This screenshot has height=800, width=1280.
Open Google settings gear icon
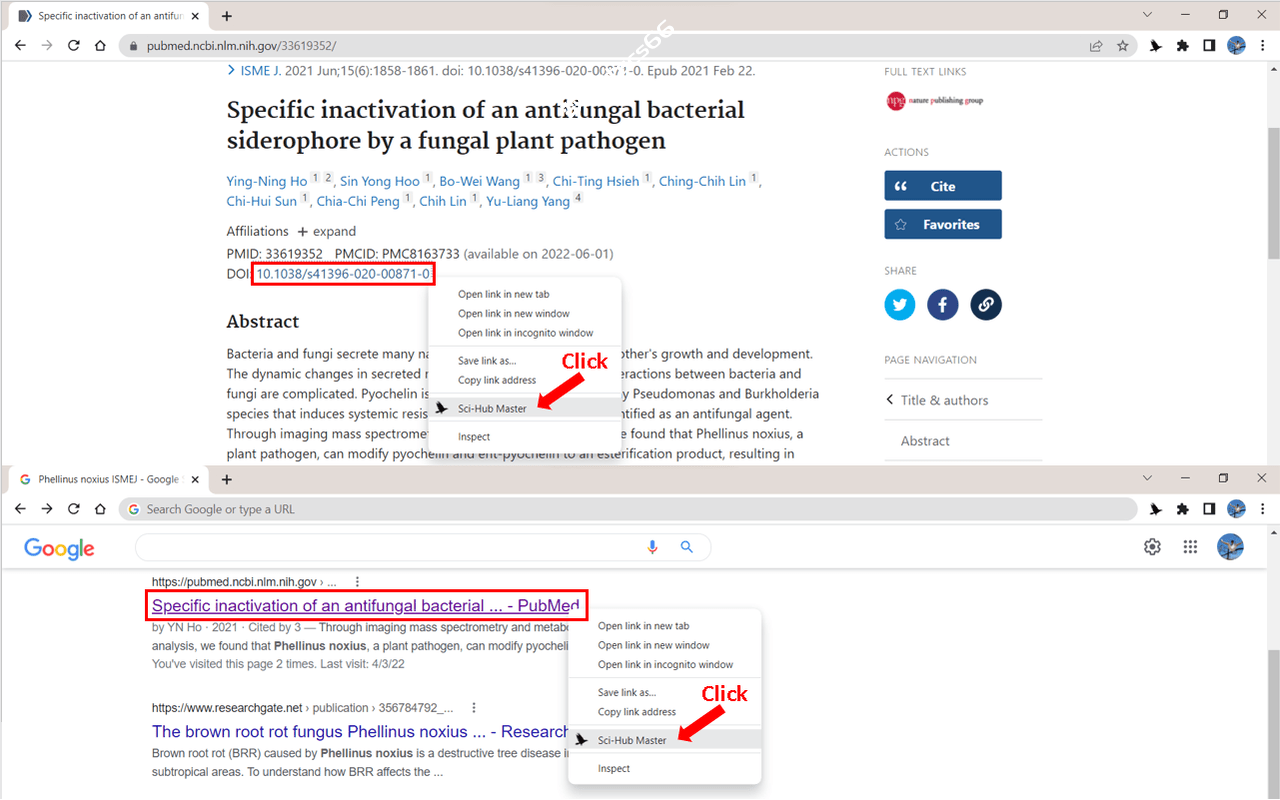(1153, 547)
